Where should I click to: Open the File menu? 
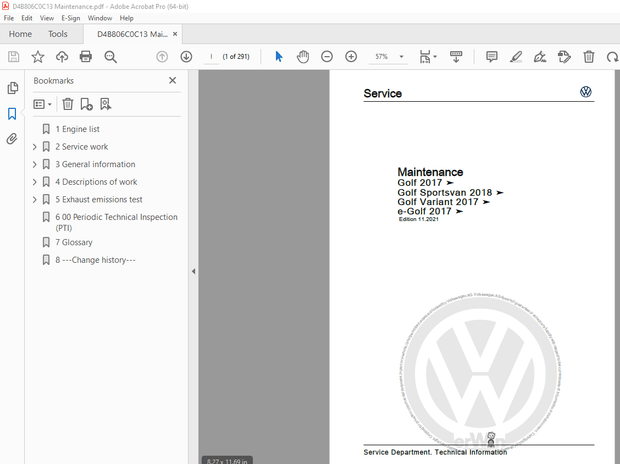9,18
